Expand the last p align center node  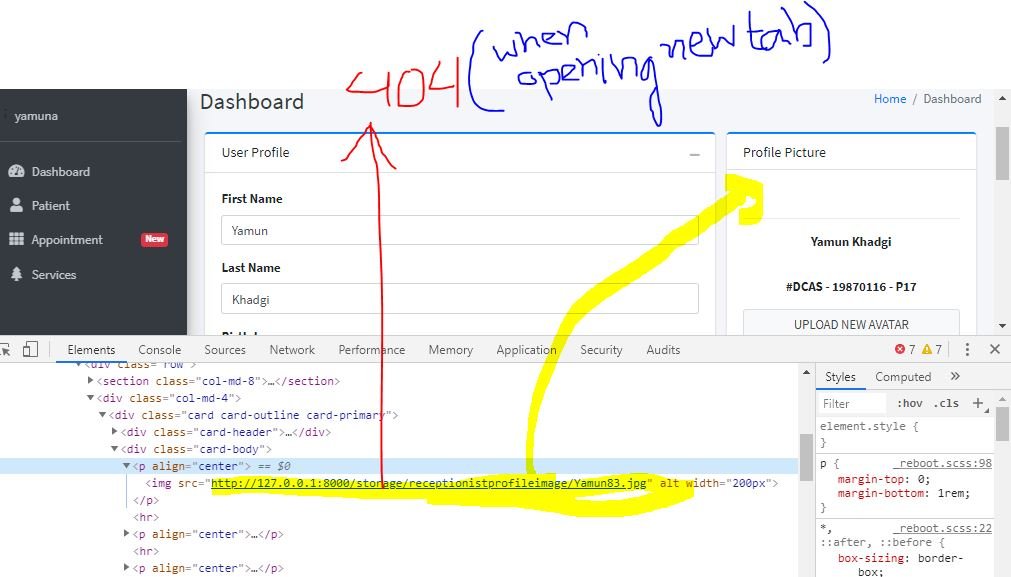[126, 568]
